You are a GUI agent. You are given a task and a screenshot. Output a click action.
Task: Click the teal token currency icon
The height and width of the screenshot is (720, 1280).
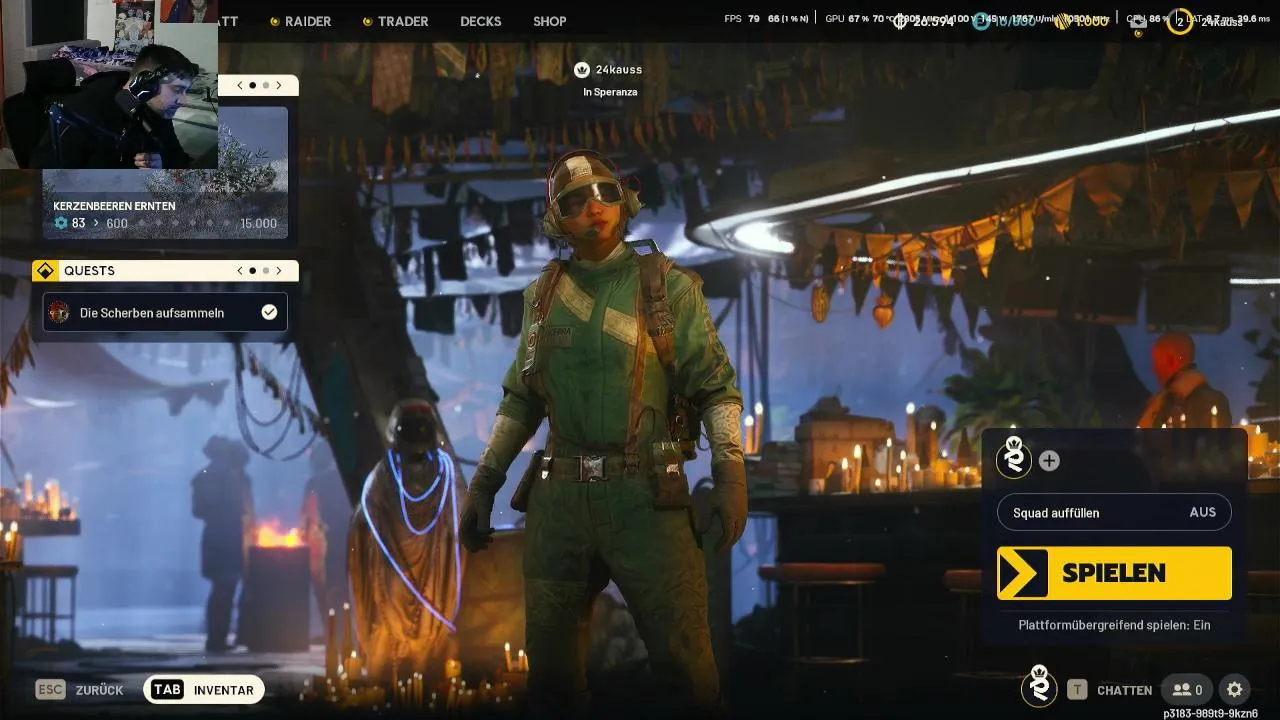(982, 20)
